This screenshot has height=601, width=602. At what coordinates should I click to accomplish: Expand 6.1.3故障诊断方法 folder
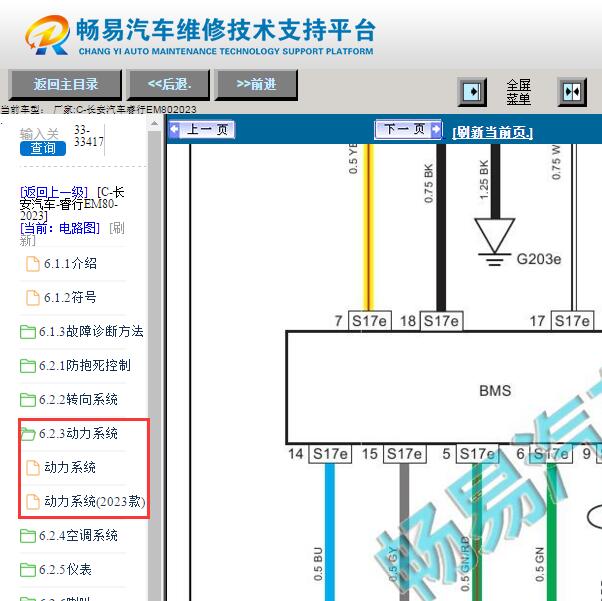[91, 331]
